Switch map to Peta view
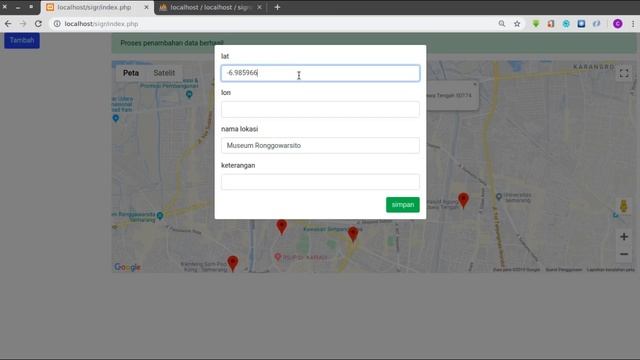This screenshot has height=360, width=640. point(131,73)
